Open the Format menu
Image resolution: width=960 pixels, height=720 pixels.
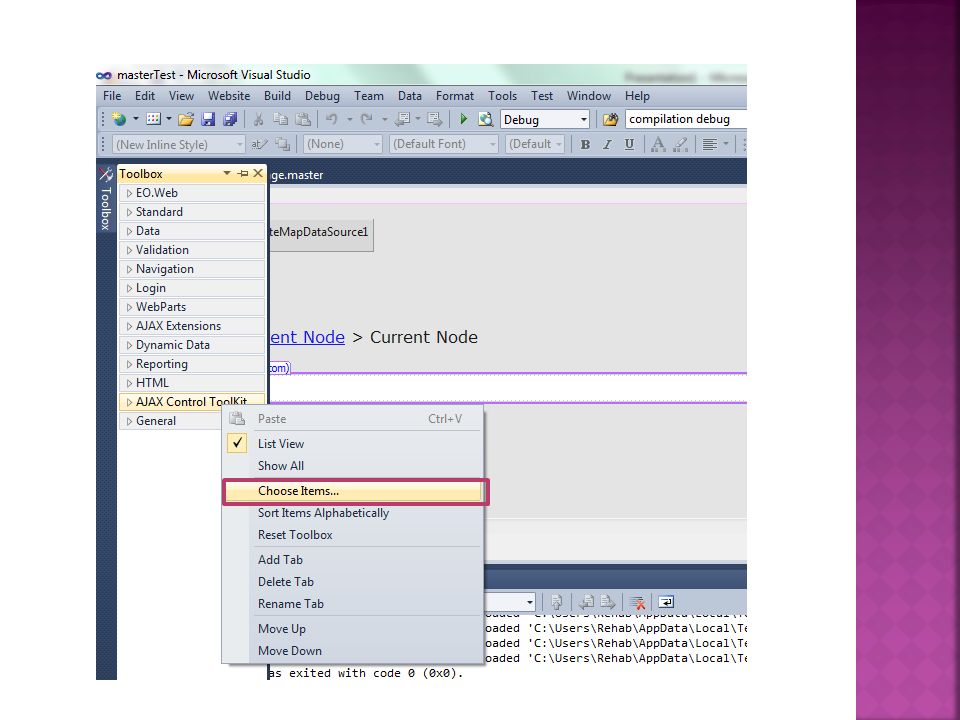pos(455,96)
